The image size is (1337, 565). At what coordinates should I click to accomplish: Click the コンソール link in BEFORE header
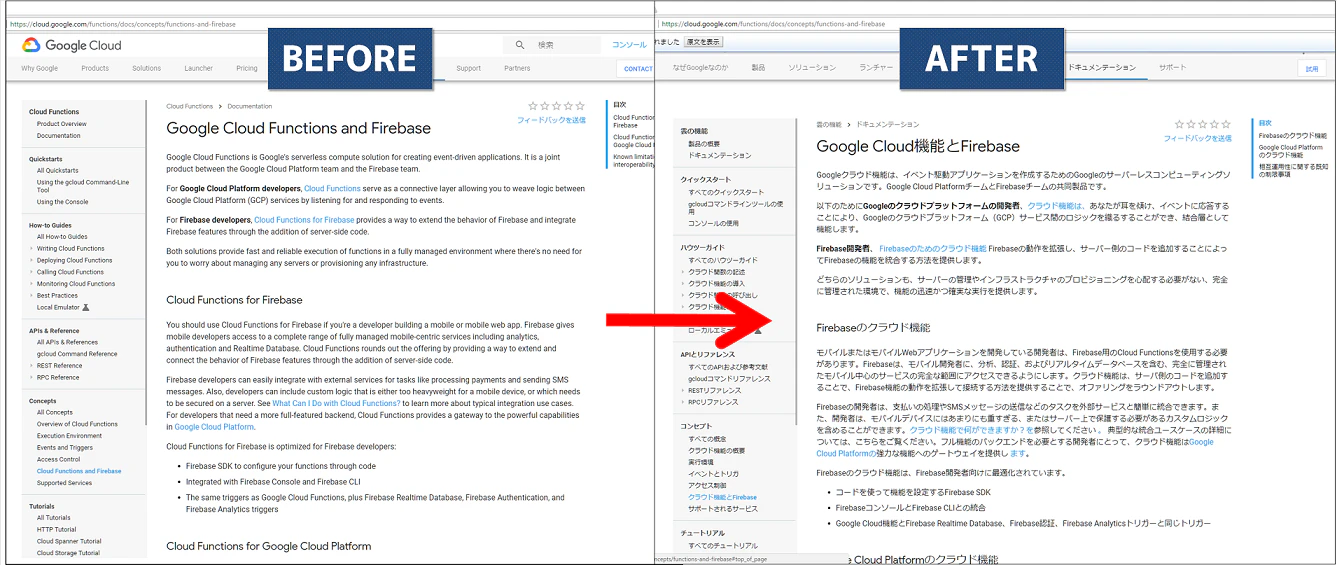629,45
